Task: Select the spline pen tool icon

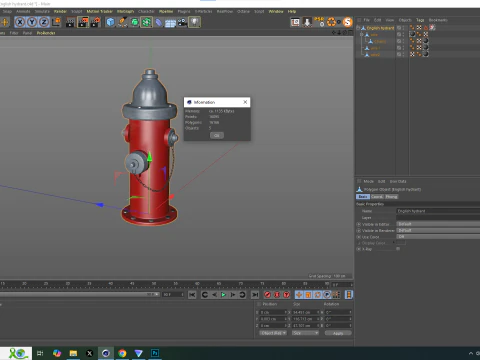Action: click(x=122, y=22)
